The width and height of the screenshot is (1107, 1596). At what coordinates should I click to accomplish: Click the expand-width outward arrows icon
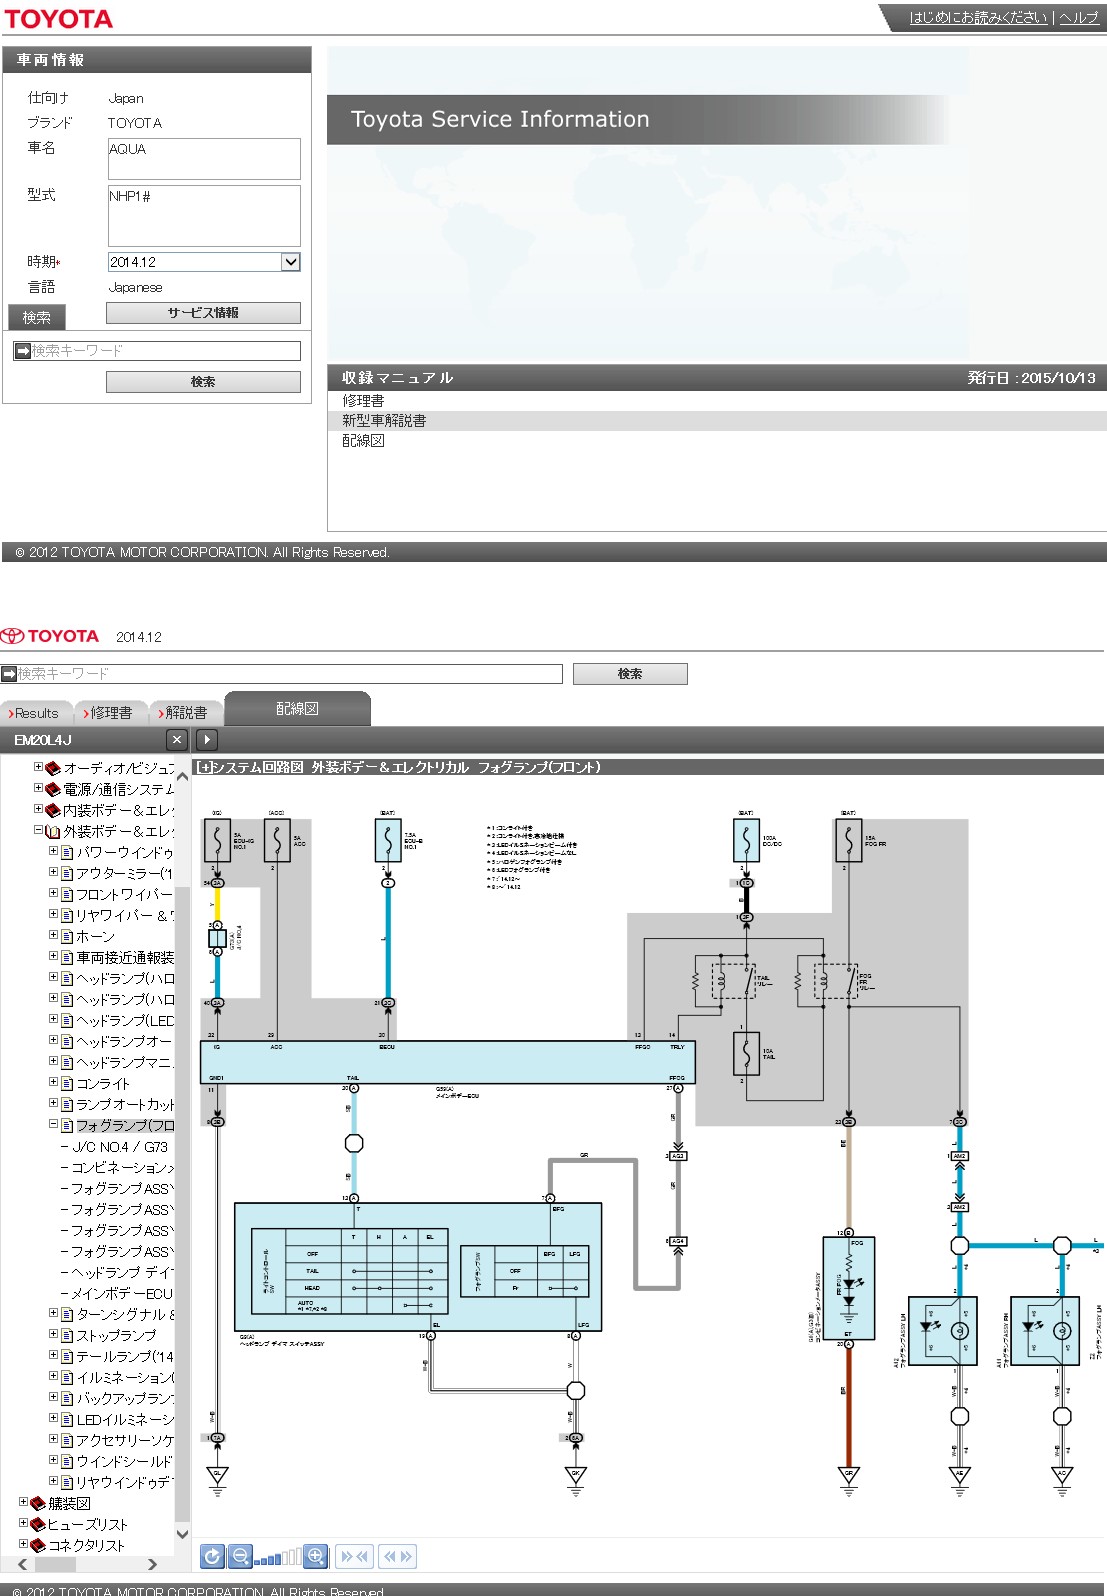point(398,1556)
